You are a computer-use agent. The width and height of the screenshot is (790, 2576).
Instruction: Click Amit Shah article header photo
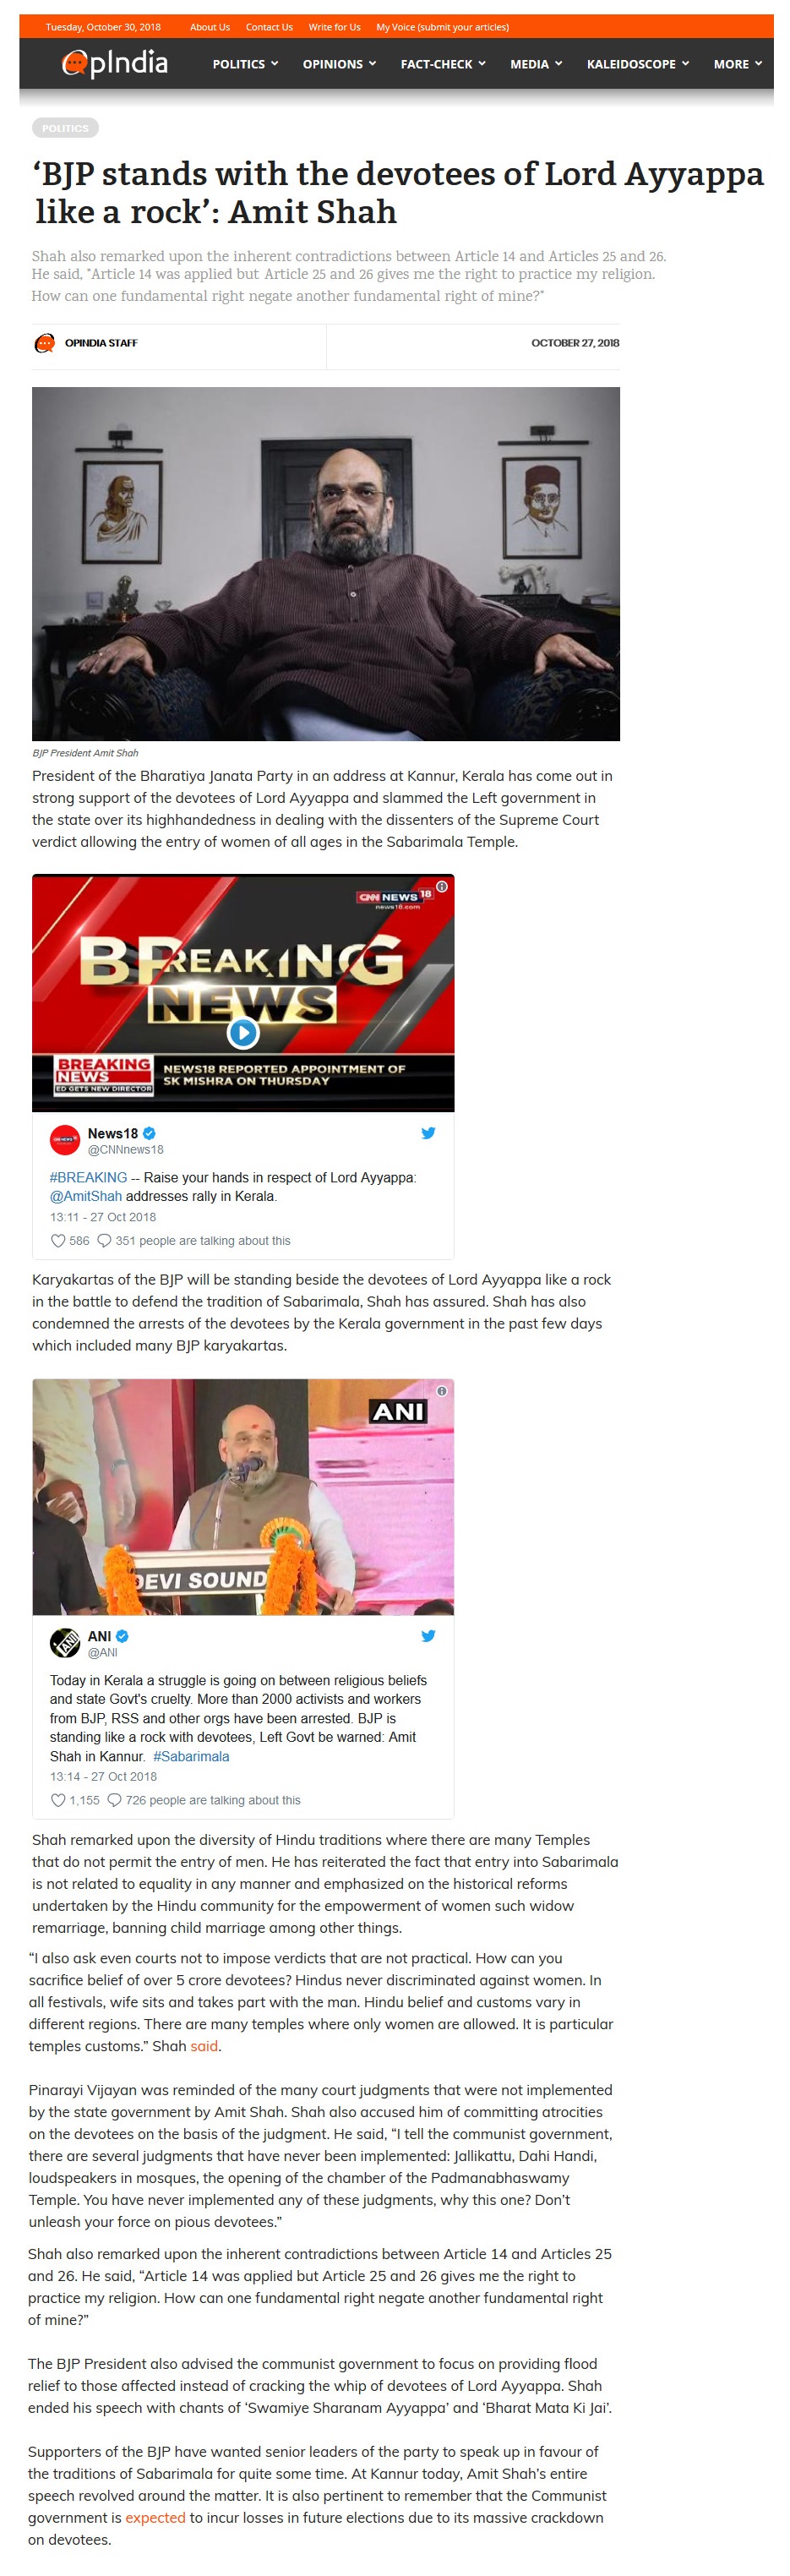pos(326,564)
